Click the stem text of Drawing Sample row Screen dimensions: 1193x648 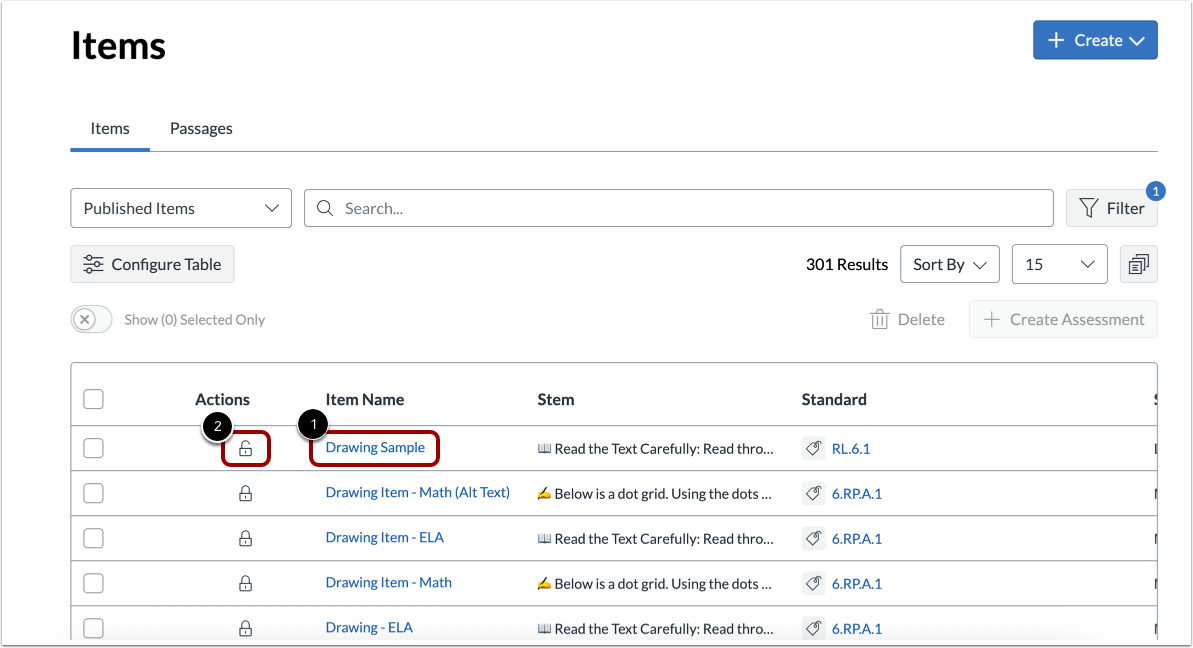pos(655,449)
